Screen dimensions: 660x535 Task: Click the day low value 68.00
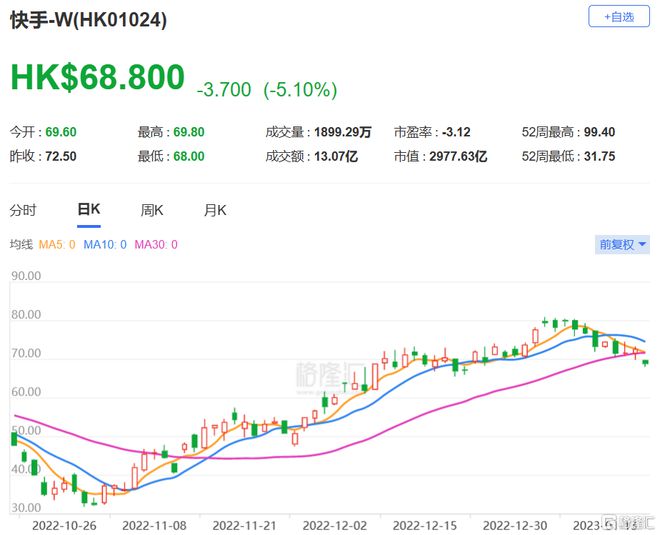[189, 157]
